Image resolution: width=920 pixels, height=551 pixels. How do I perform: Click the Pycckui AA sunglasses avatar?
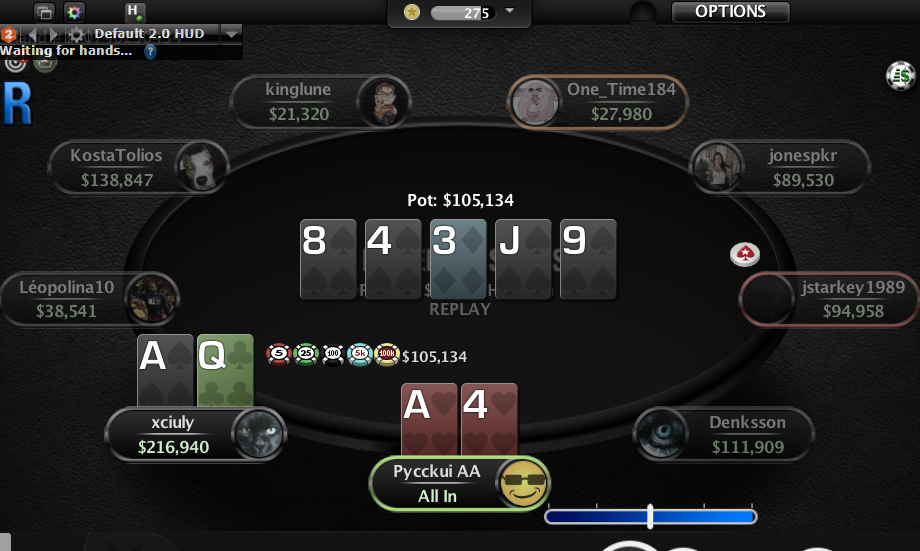coord(523,483)
